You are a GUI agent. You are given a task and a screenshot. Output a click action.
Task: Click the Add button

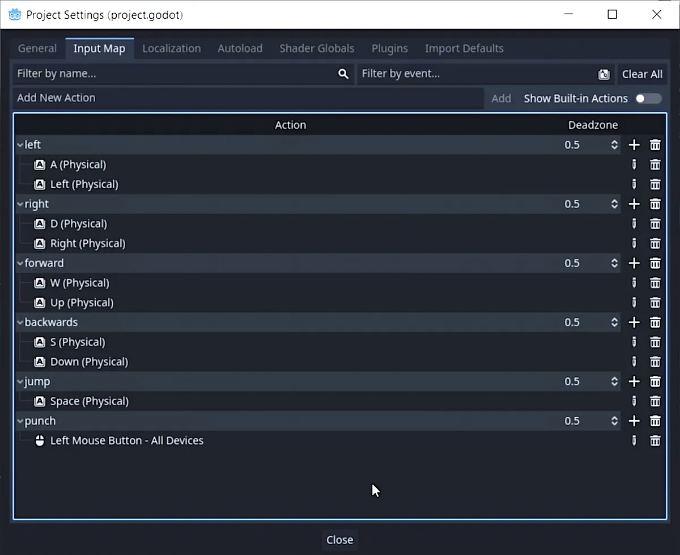[501, 98]
